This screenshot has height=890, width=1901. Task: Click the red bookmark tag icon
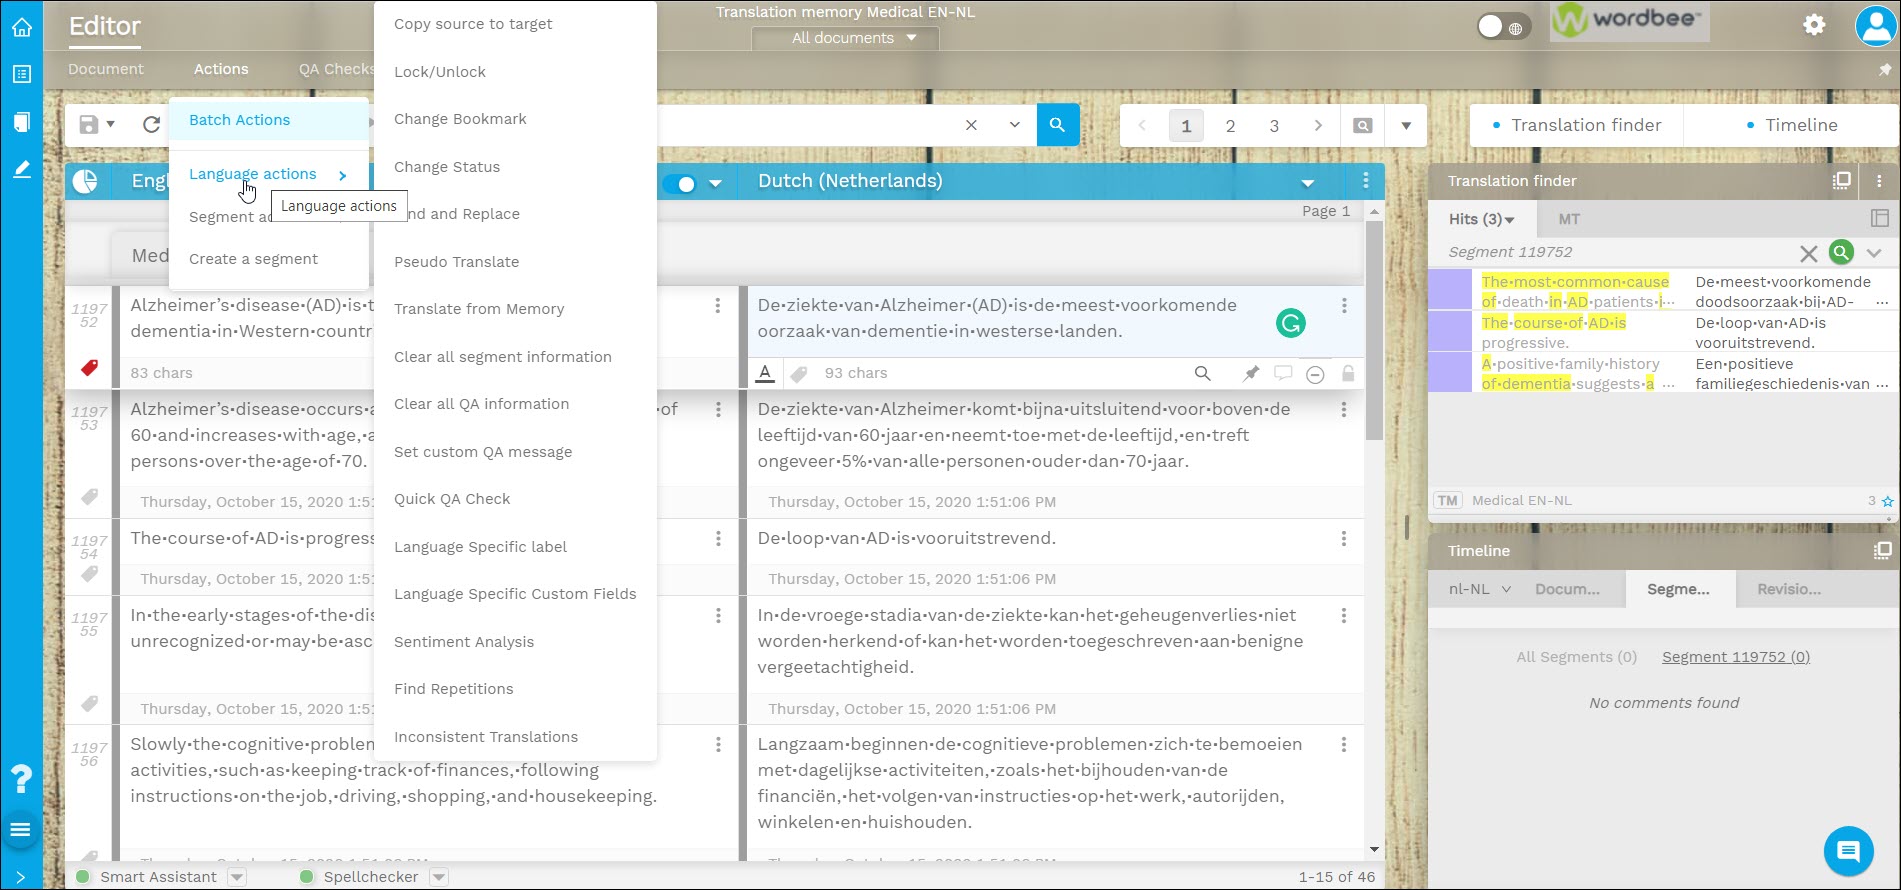click(89, 368)
